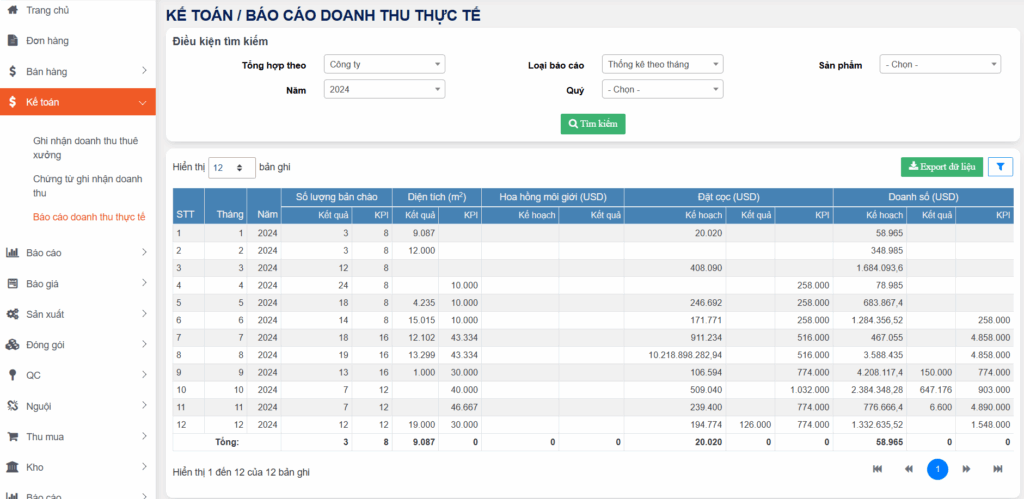
Task: Jump to the first page of results
Action: tap(878, 469)
